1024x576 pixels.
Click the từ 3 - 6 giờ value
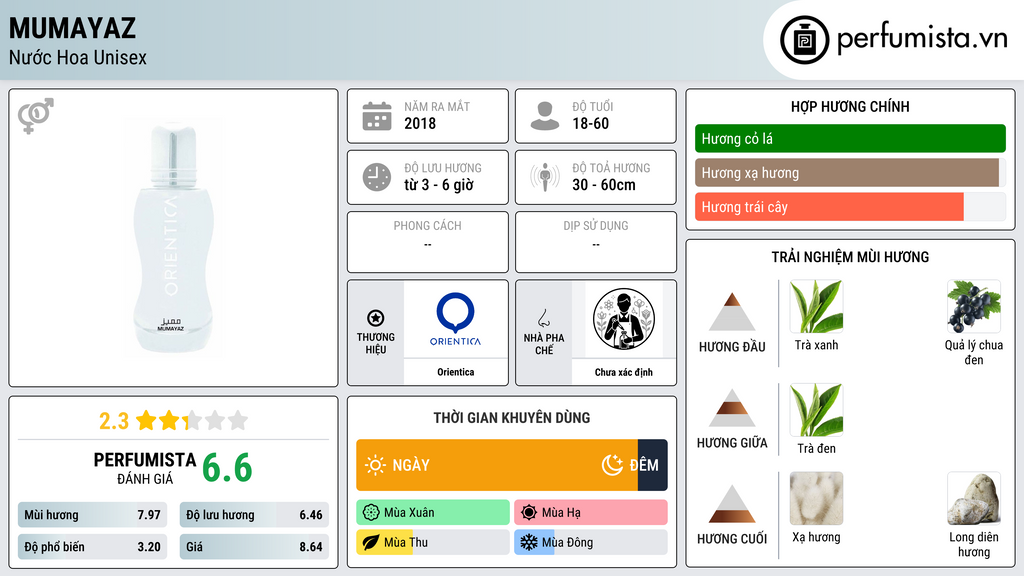pos(439,185)
